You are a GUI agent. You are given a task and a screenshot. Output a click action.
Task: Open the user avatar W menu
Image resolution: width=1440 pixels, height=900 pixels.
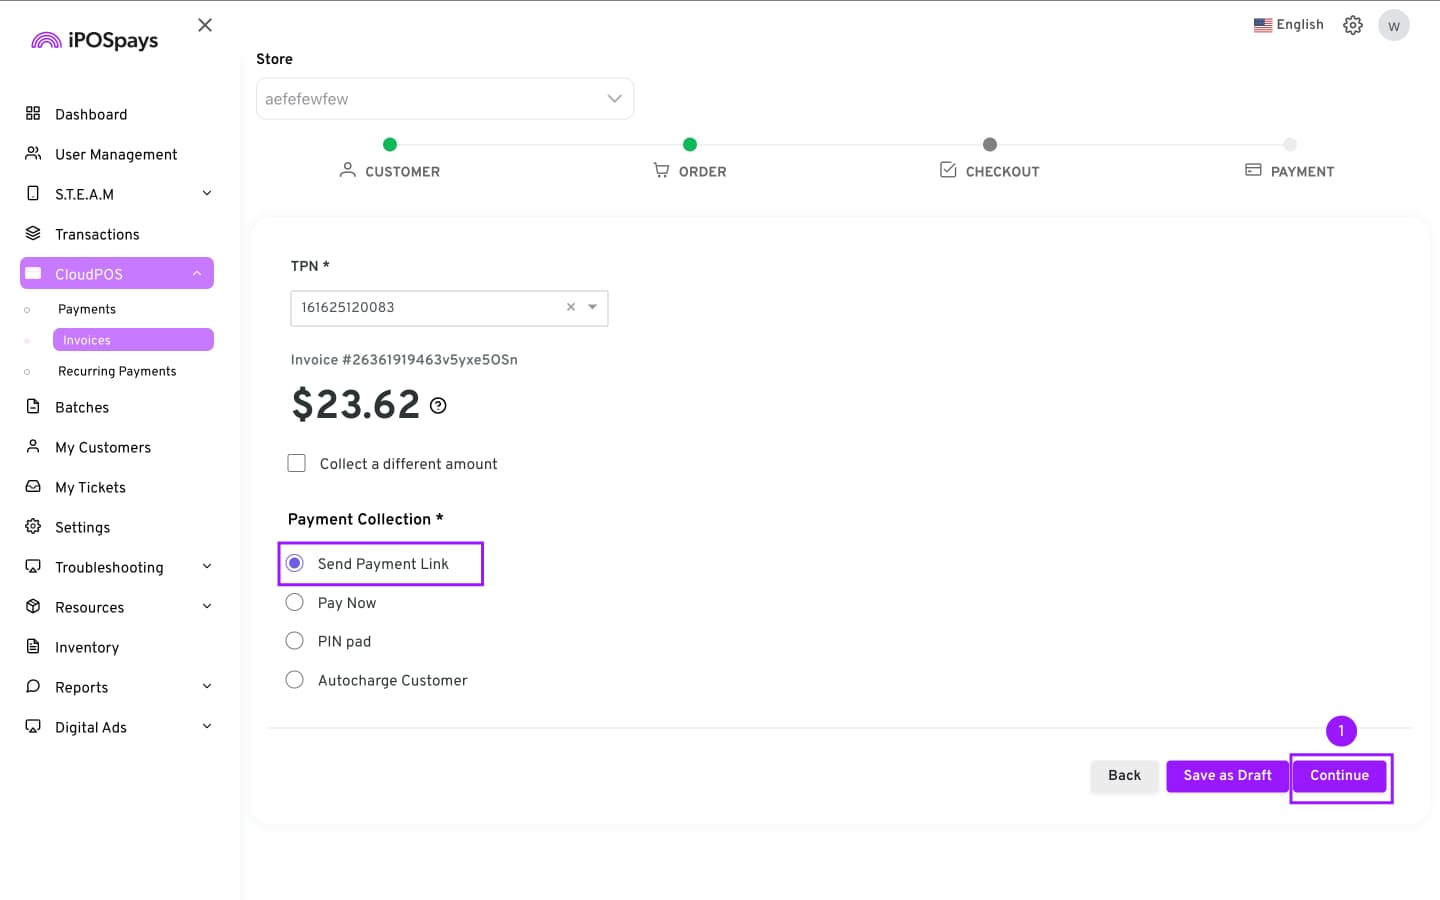tap(1393, 26)
